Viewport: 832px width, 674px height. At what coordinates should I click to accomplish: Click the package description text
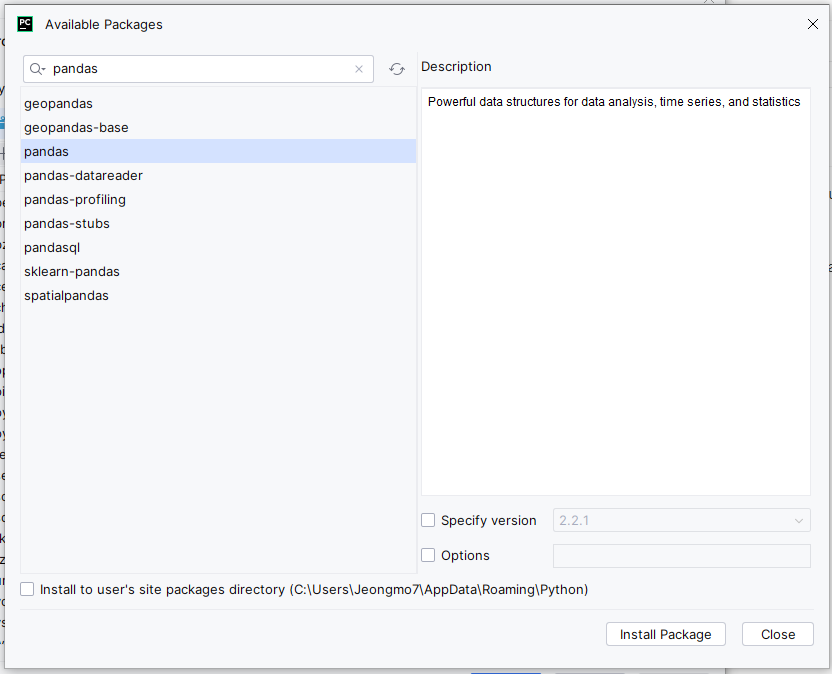[614, 102]
